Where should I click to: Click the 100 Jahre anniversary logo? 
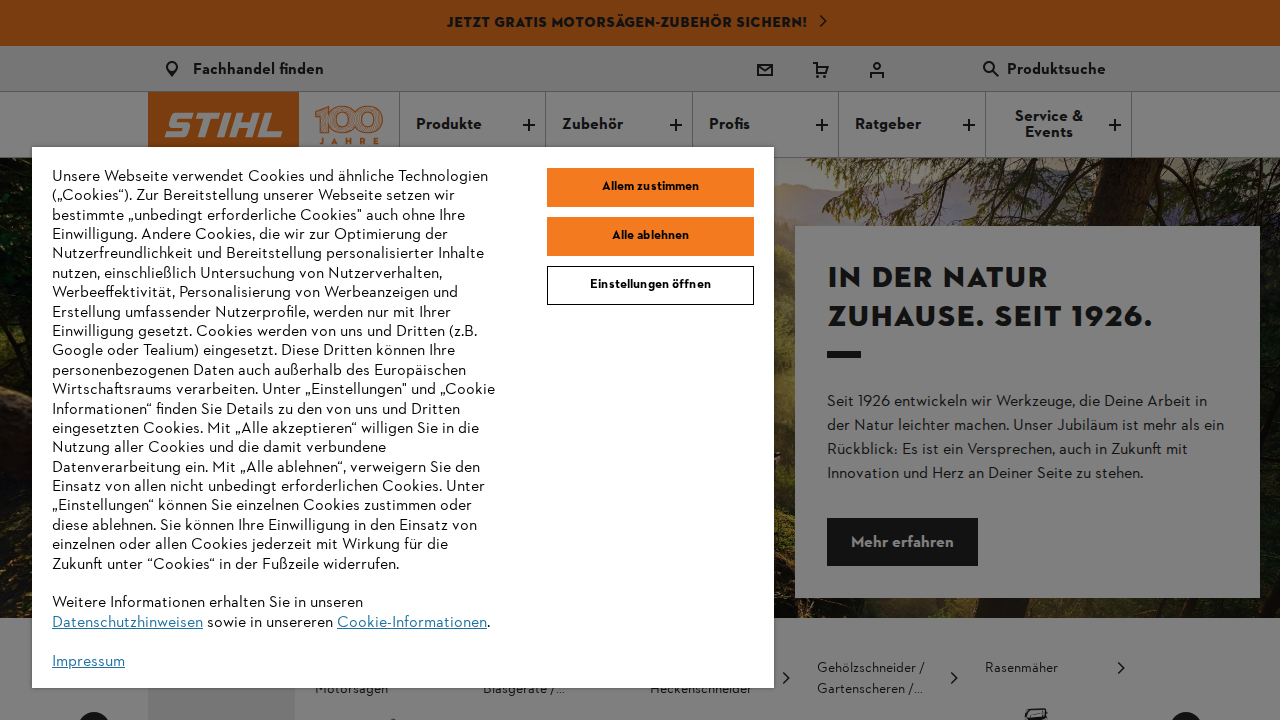(348, 124)
